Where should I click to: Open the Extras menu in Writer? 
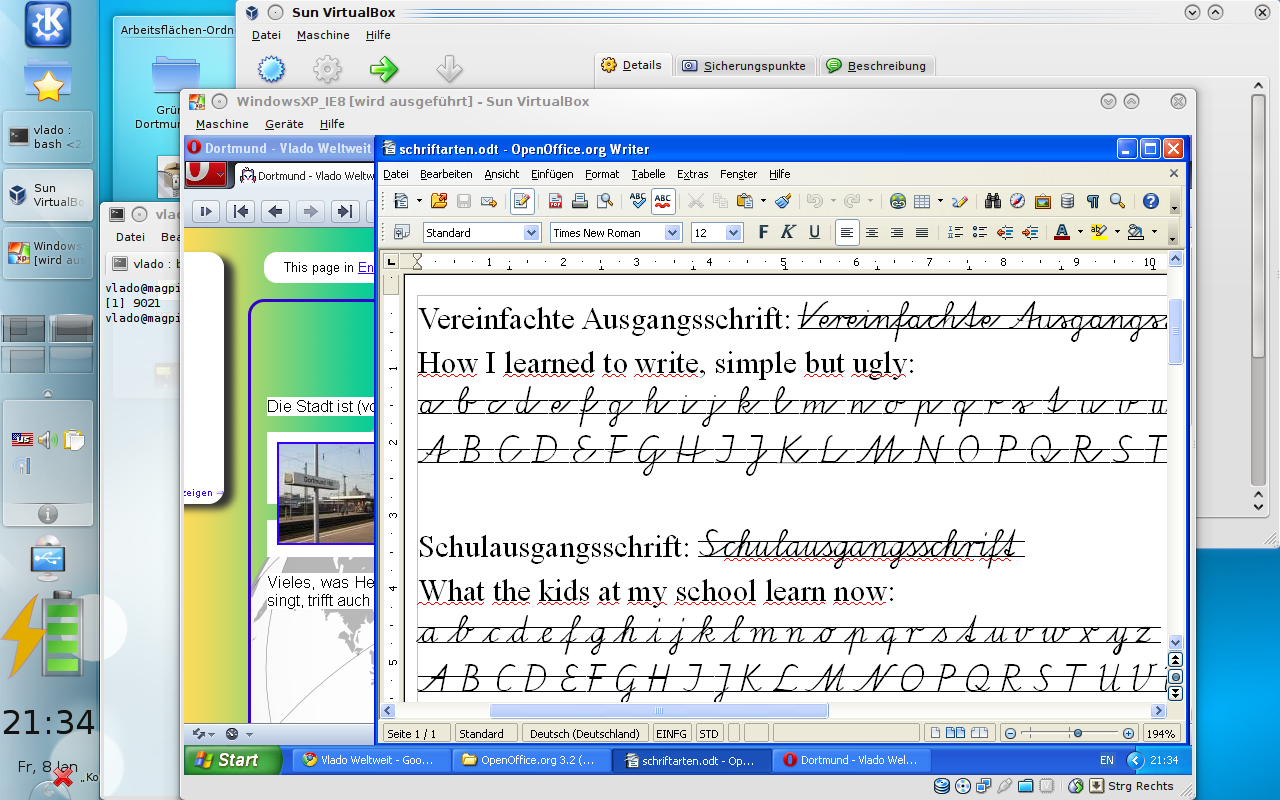[x=693, y=174]
